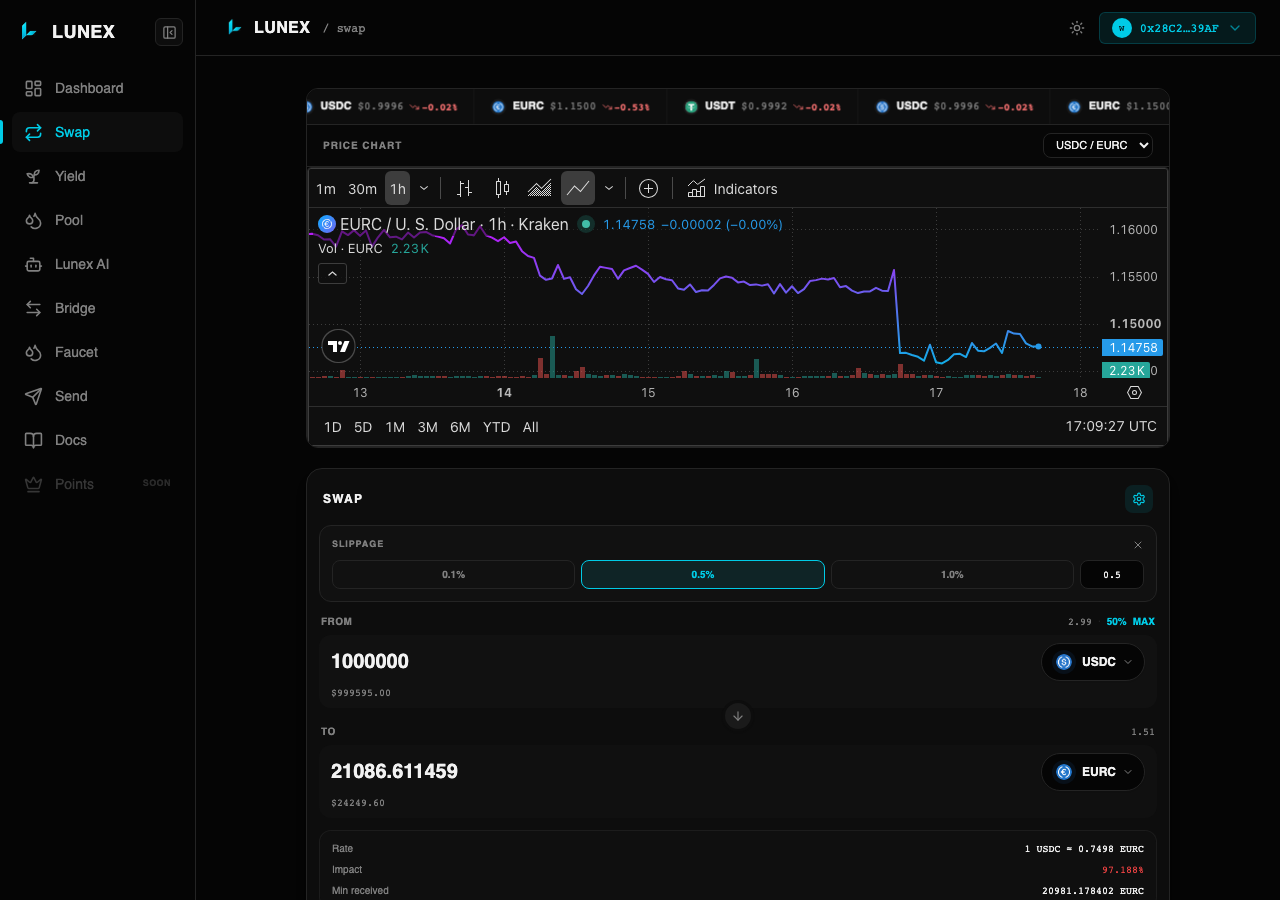The image size is (1280, 900).
Task: Click the USDT ticker in price strip
Action: tap(761, 106)
